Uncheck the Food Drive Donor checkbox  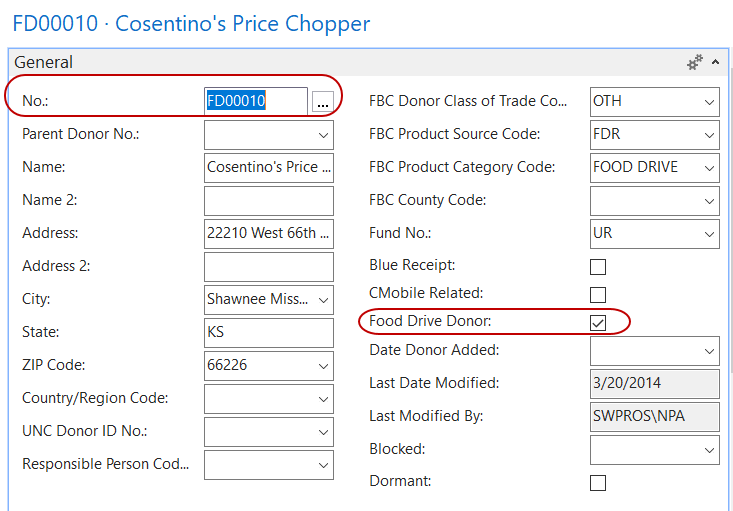[x=598, y=322]
